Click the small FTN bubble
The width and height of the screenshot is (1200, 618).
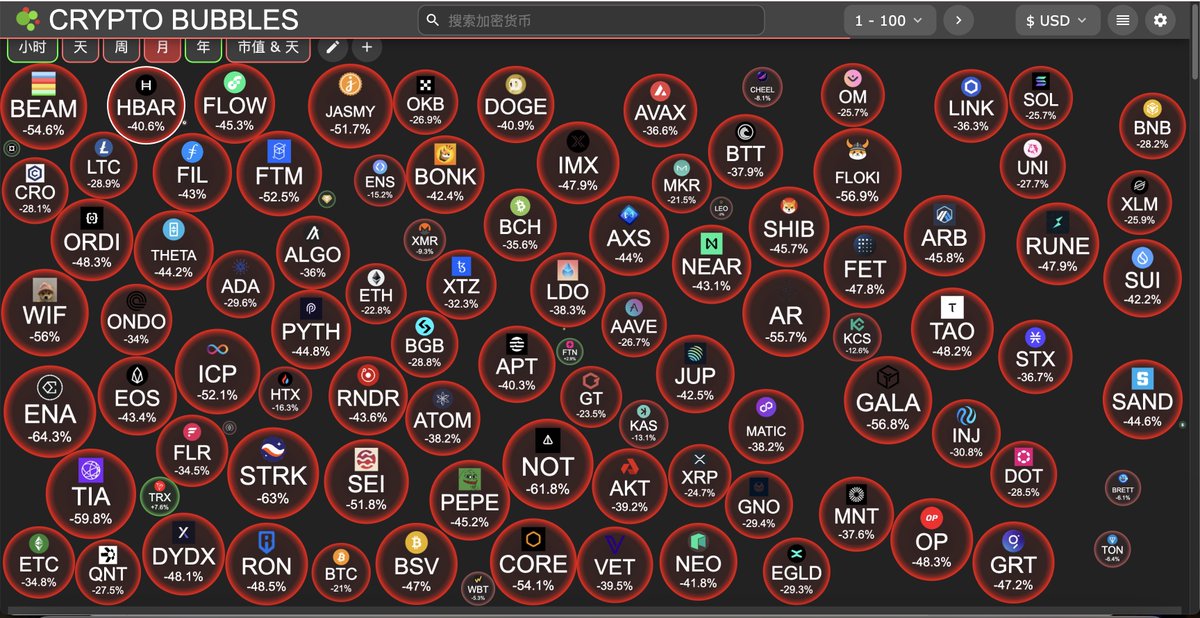coord(569,352)
